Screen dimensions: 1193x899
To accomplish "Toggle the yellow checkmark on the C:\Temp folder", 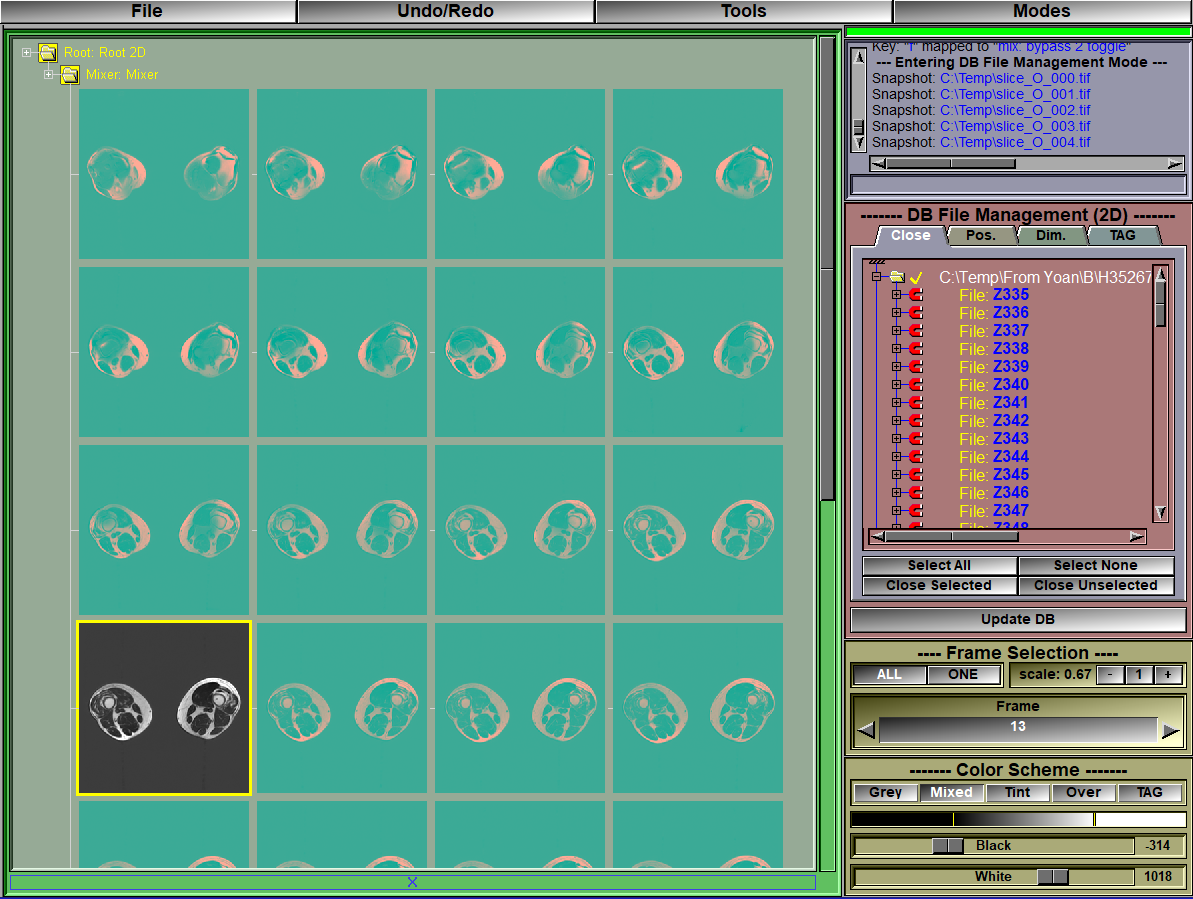I will (x=916, y=278).
